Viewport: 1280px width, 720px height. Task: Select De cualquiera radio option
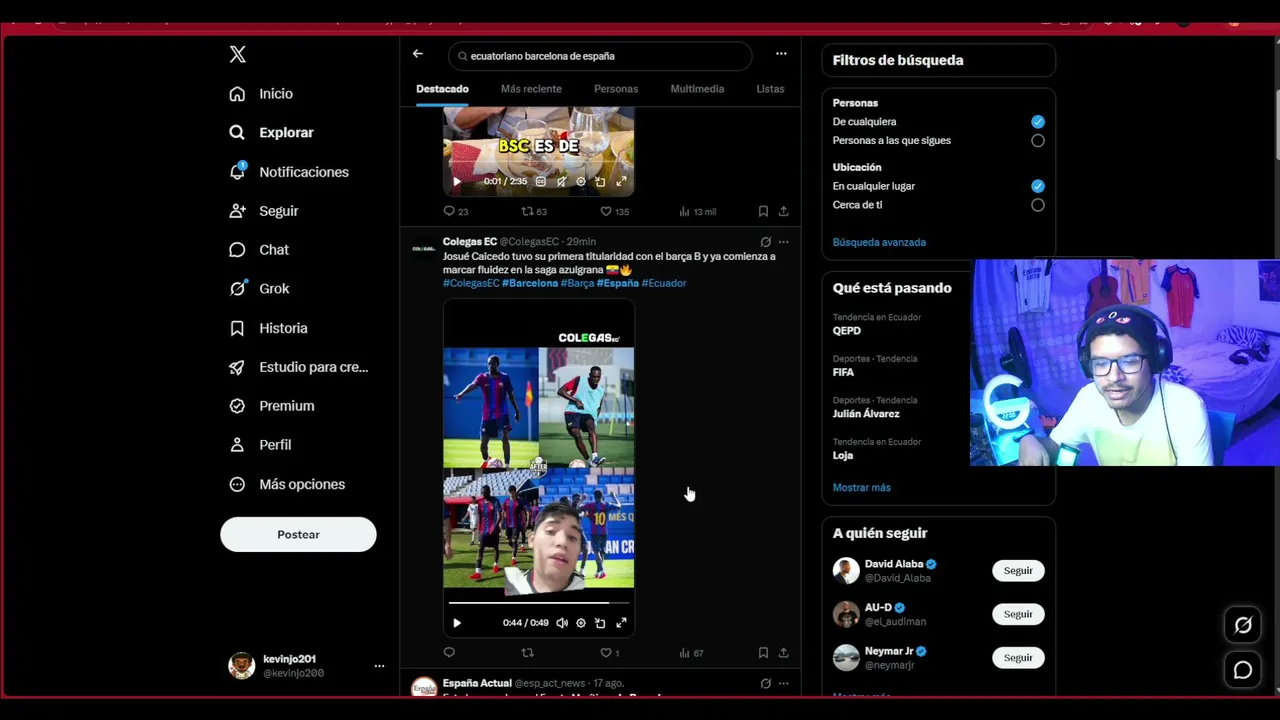1038,121
